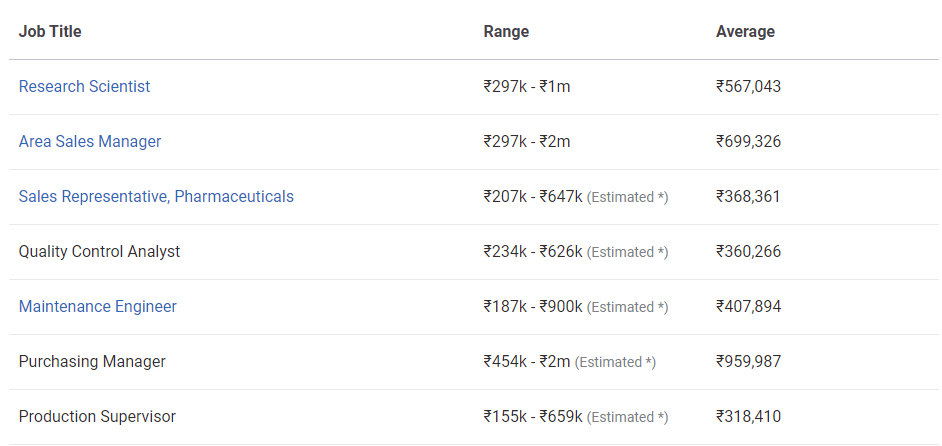Click the Range column header
942x446 pixels.
click(506, 31)
